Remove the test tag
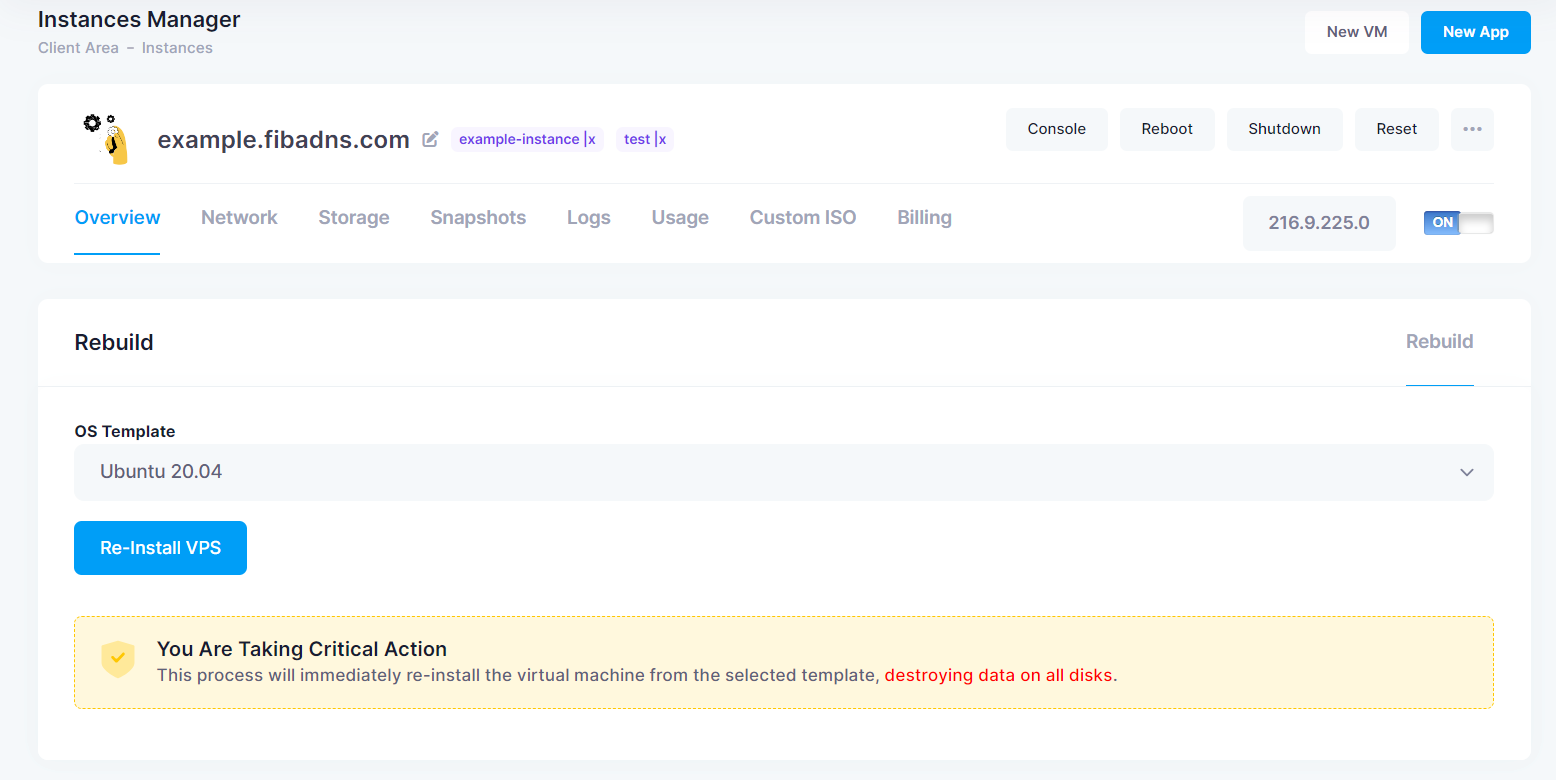The height and width of the screenshot is (780, 1556). 660,140
